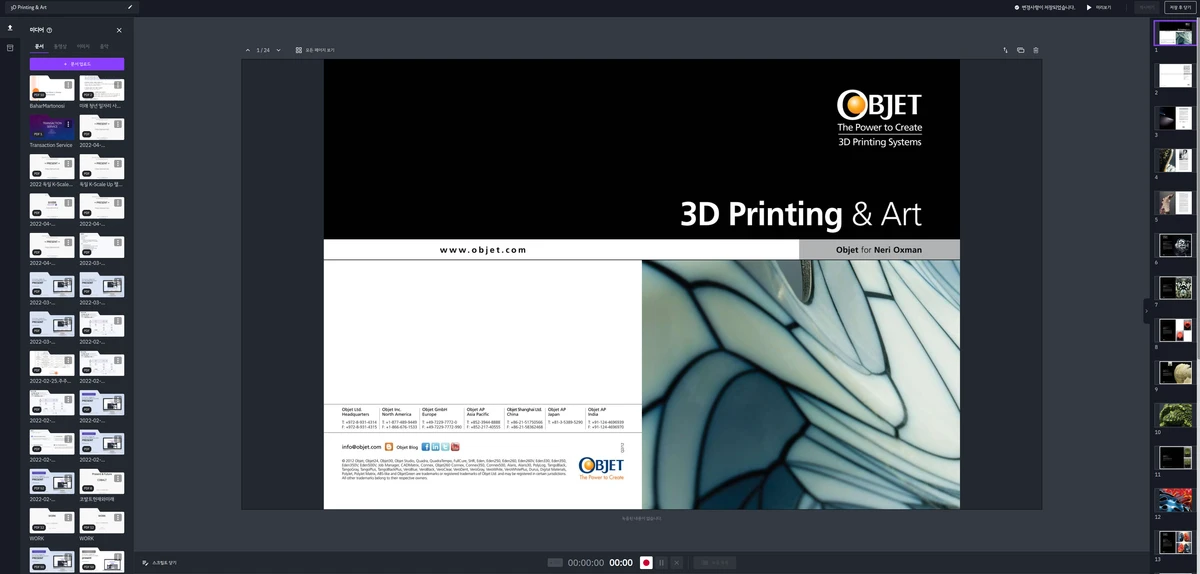
Task: Switch to the 이미지 image tab
Action: pyautogui.click(x=83, y=46)
